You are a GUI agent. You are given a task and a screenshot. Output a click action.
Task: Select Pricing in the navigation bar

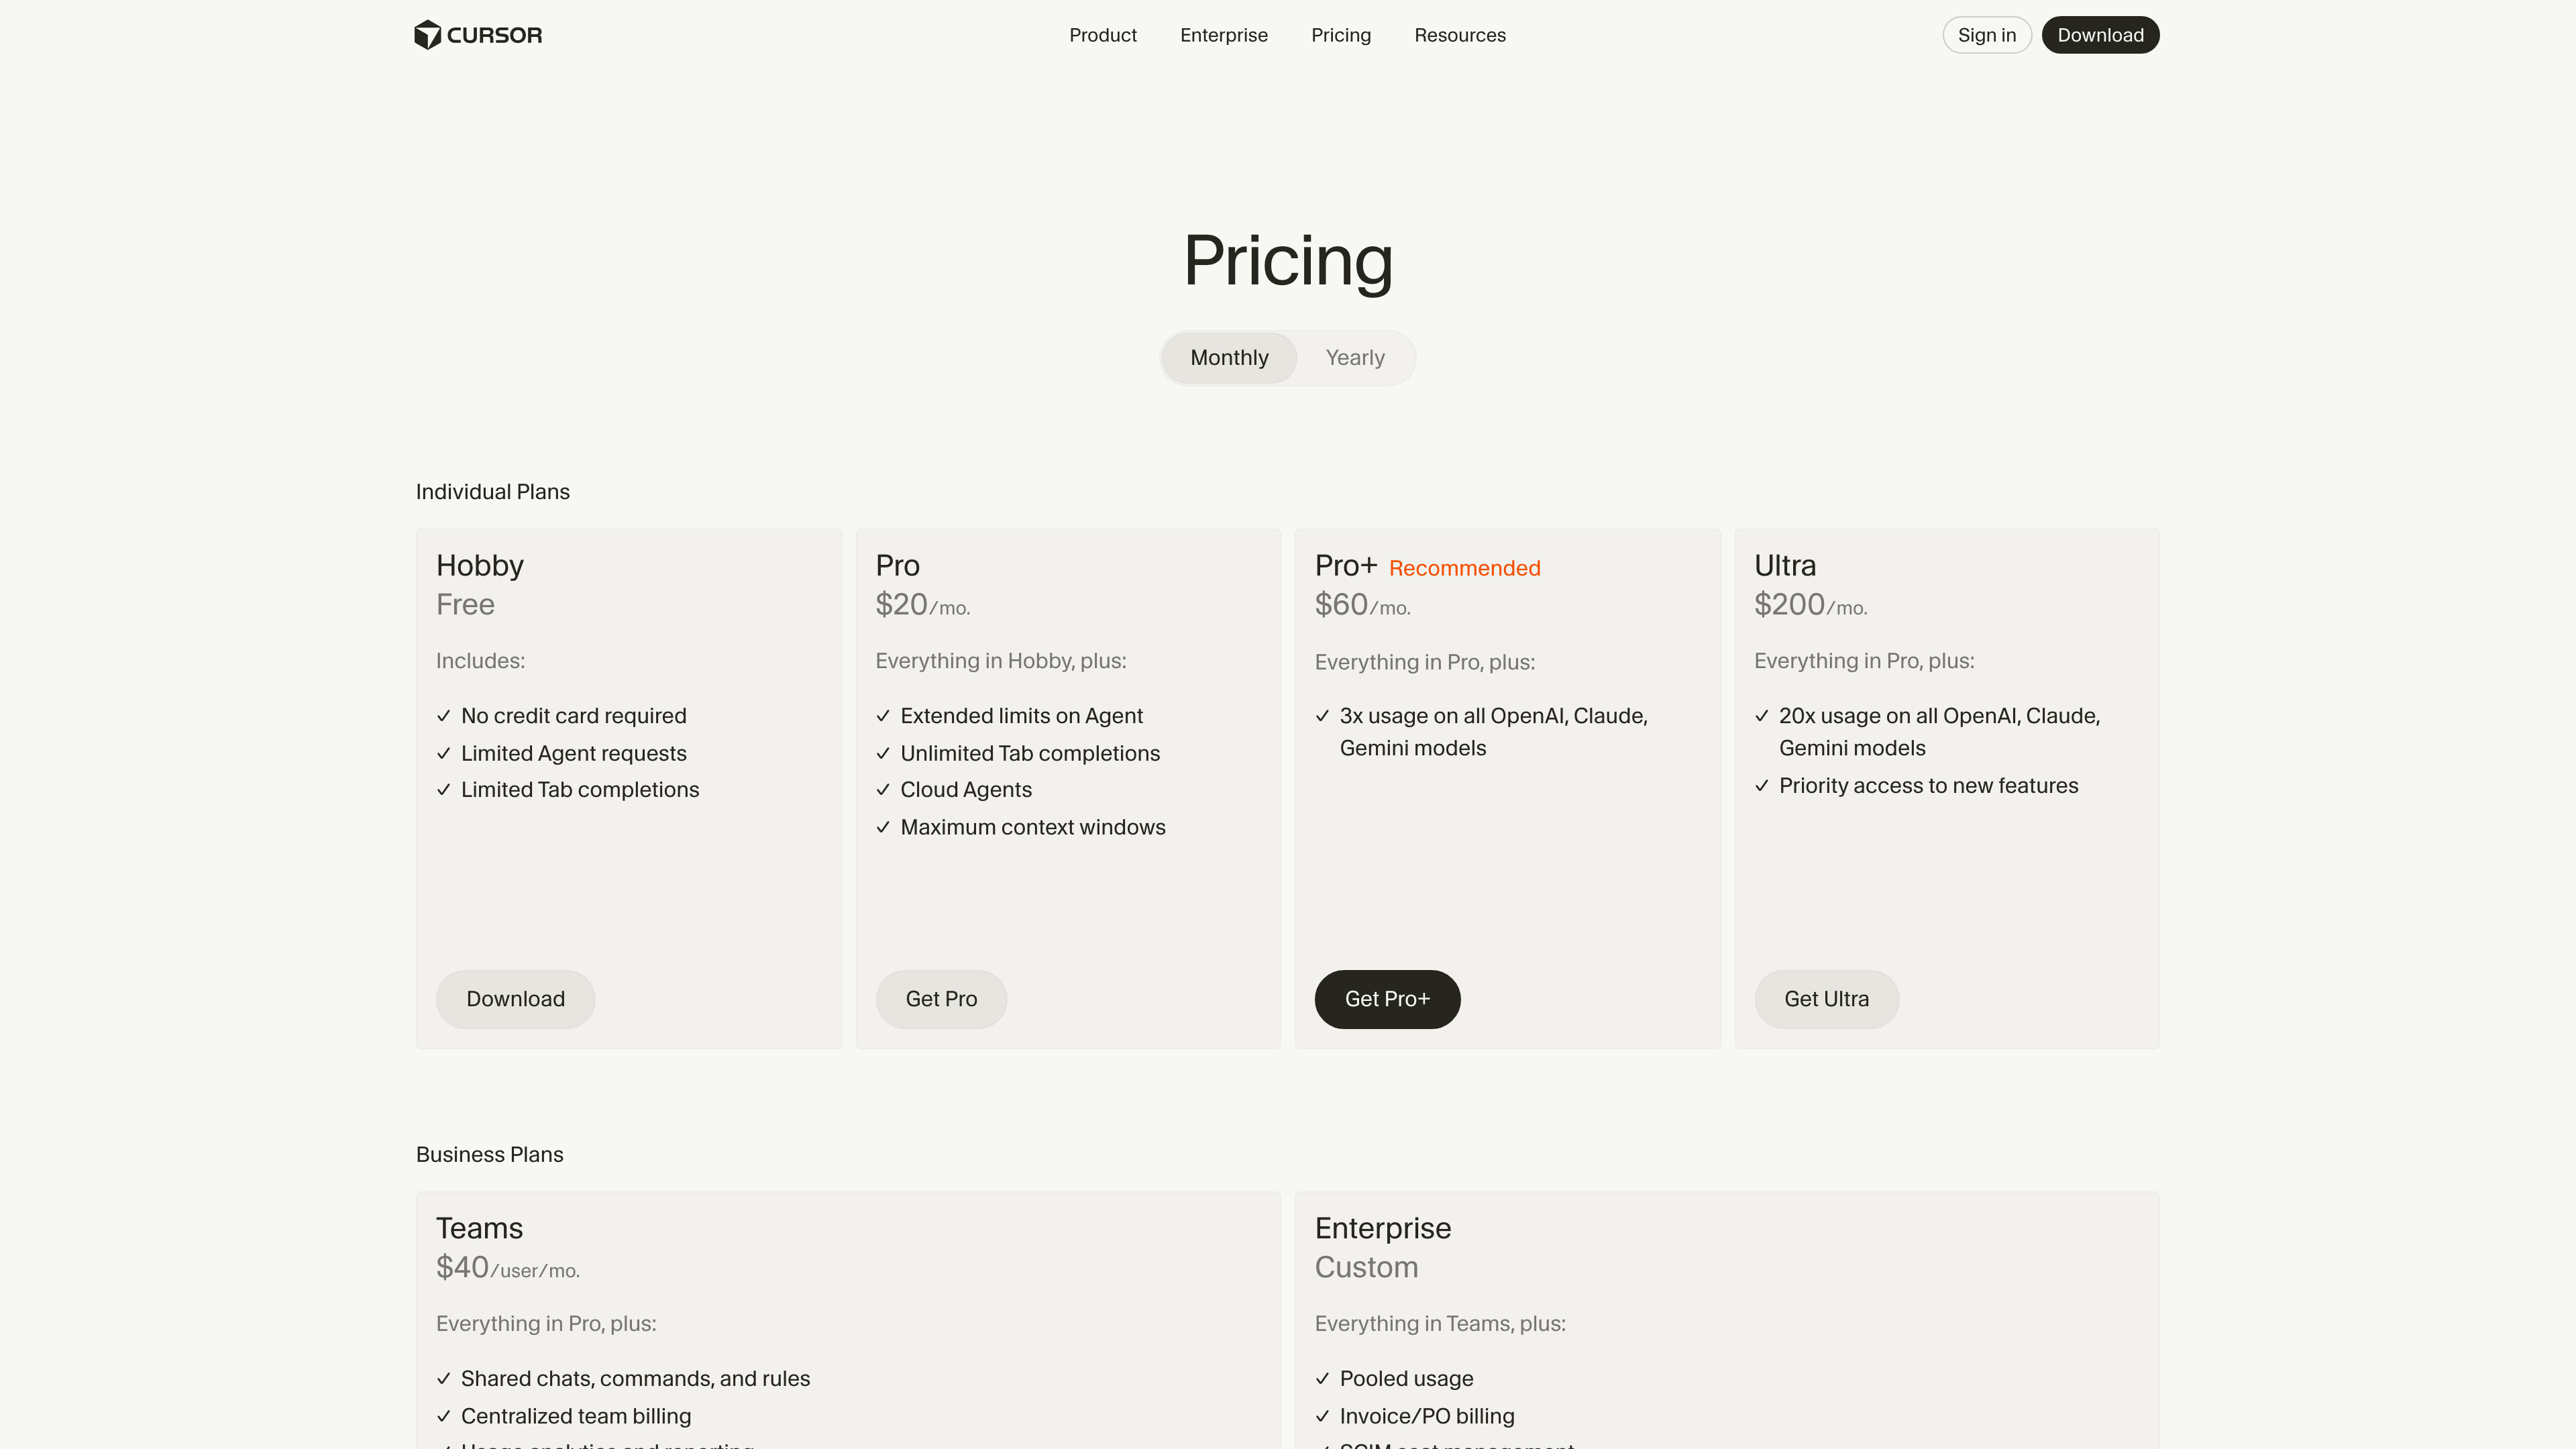[1340, 35]
